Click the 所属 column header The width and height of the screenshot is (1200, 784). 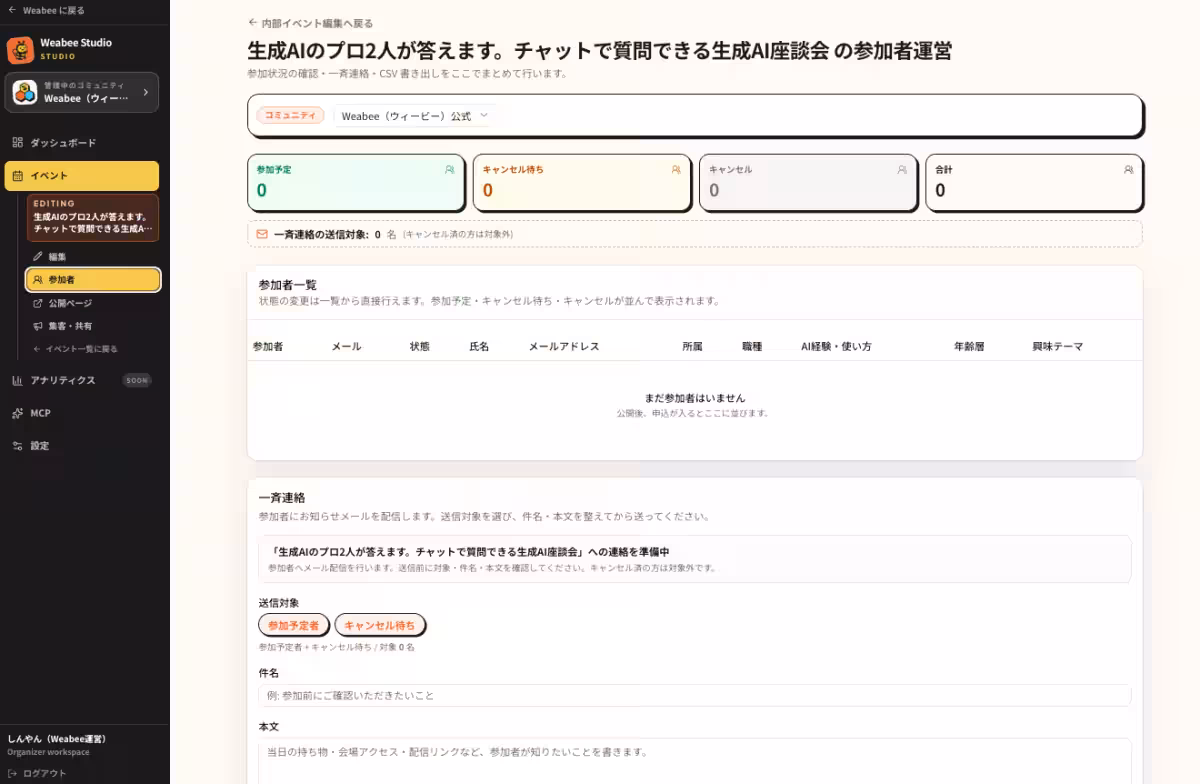pos(692,346)
